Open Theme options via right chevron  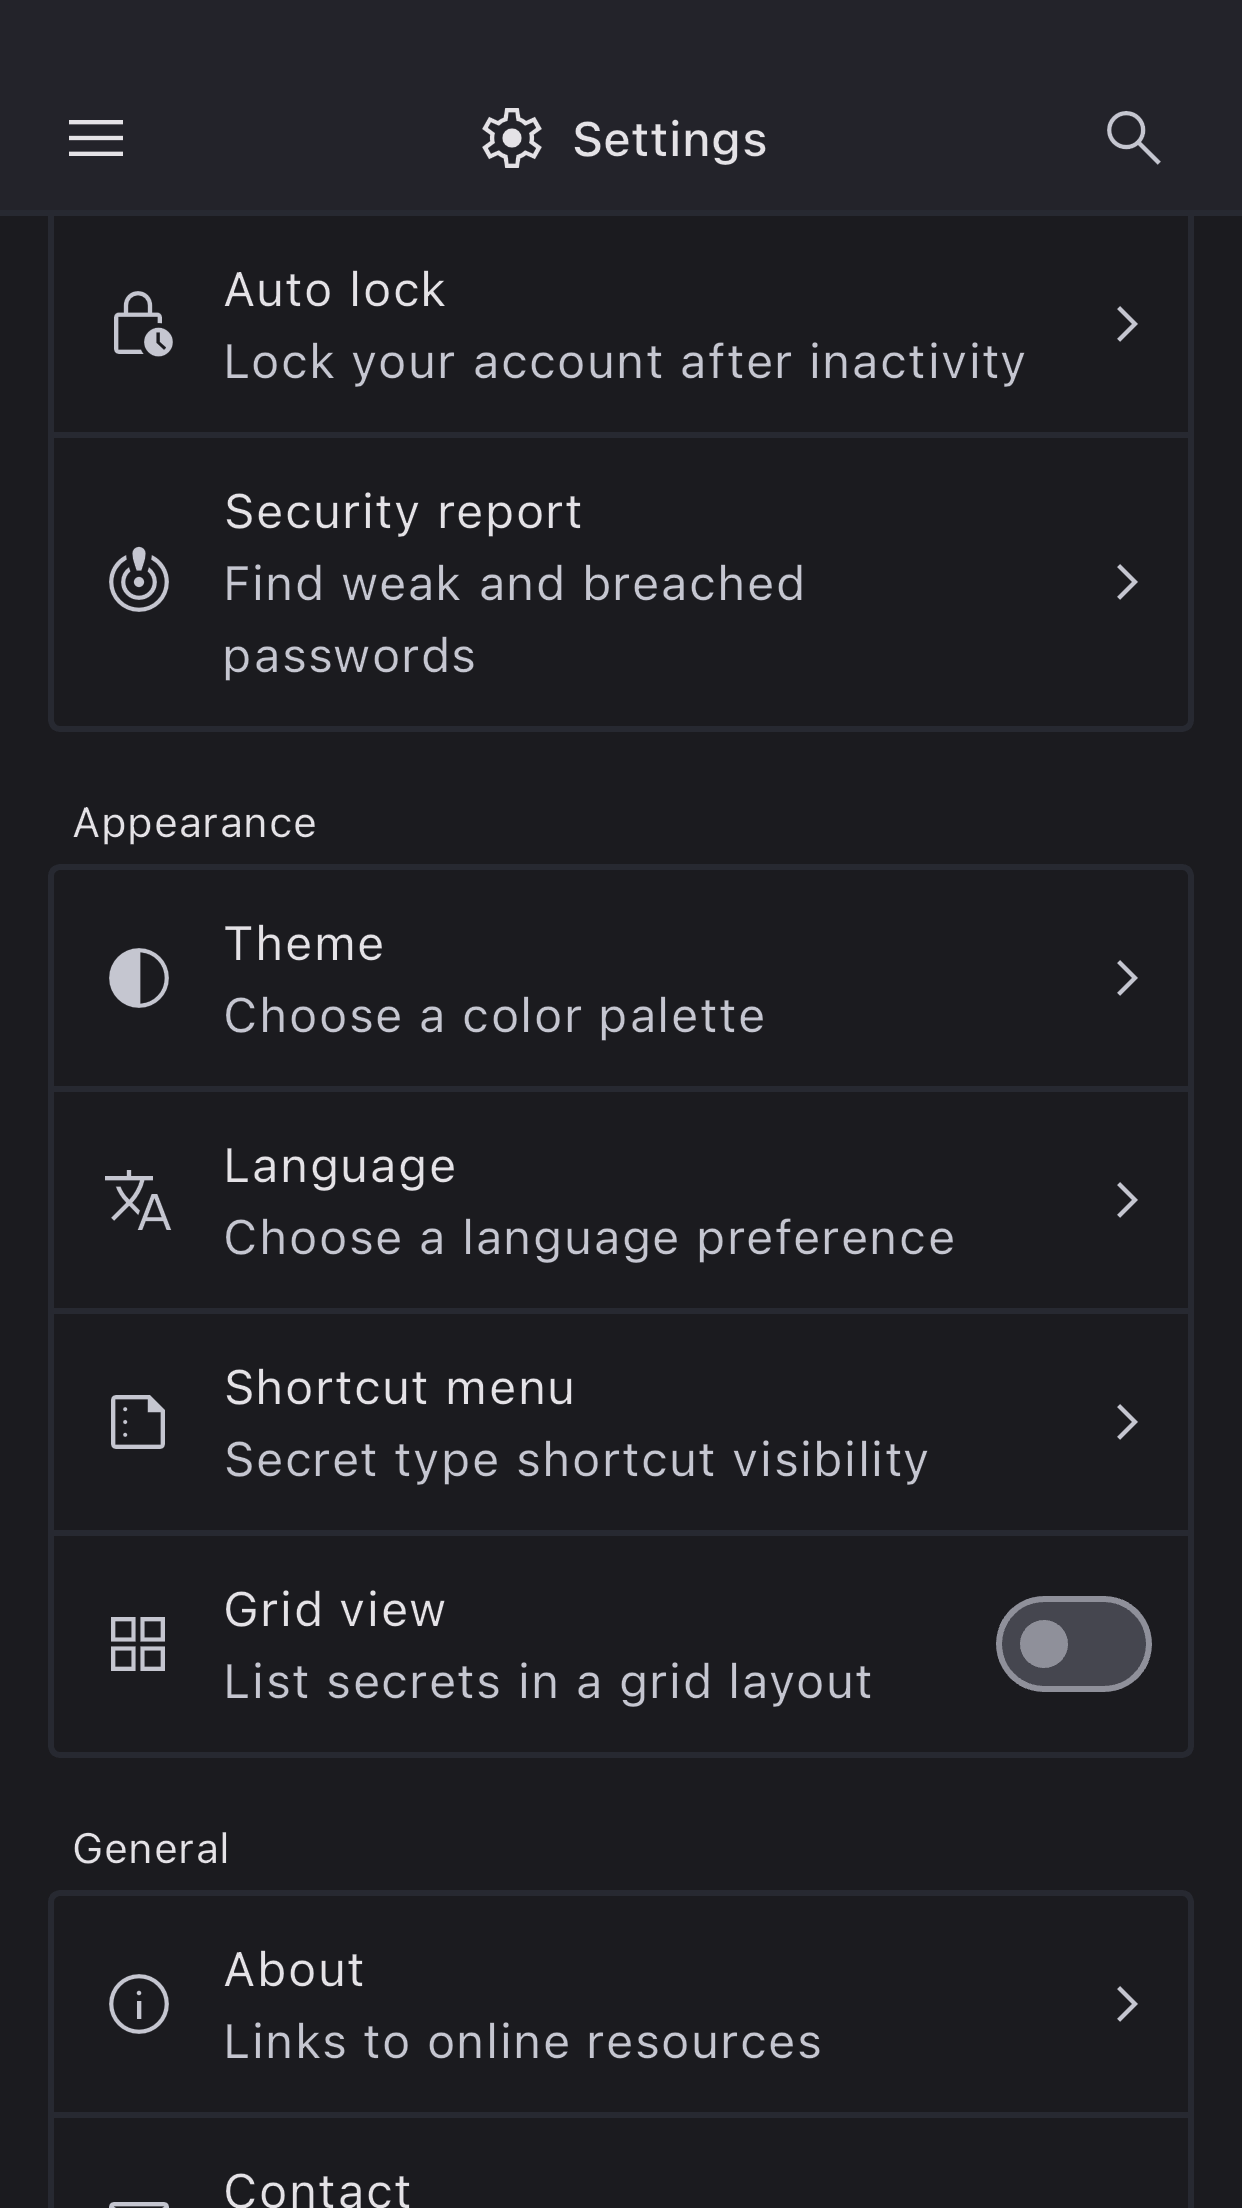pos(1127,978)
